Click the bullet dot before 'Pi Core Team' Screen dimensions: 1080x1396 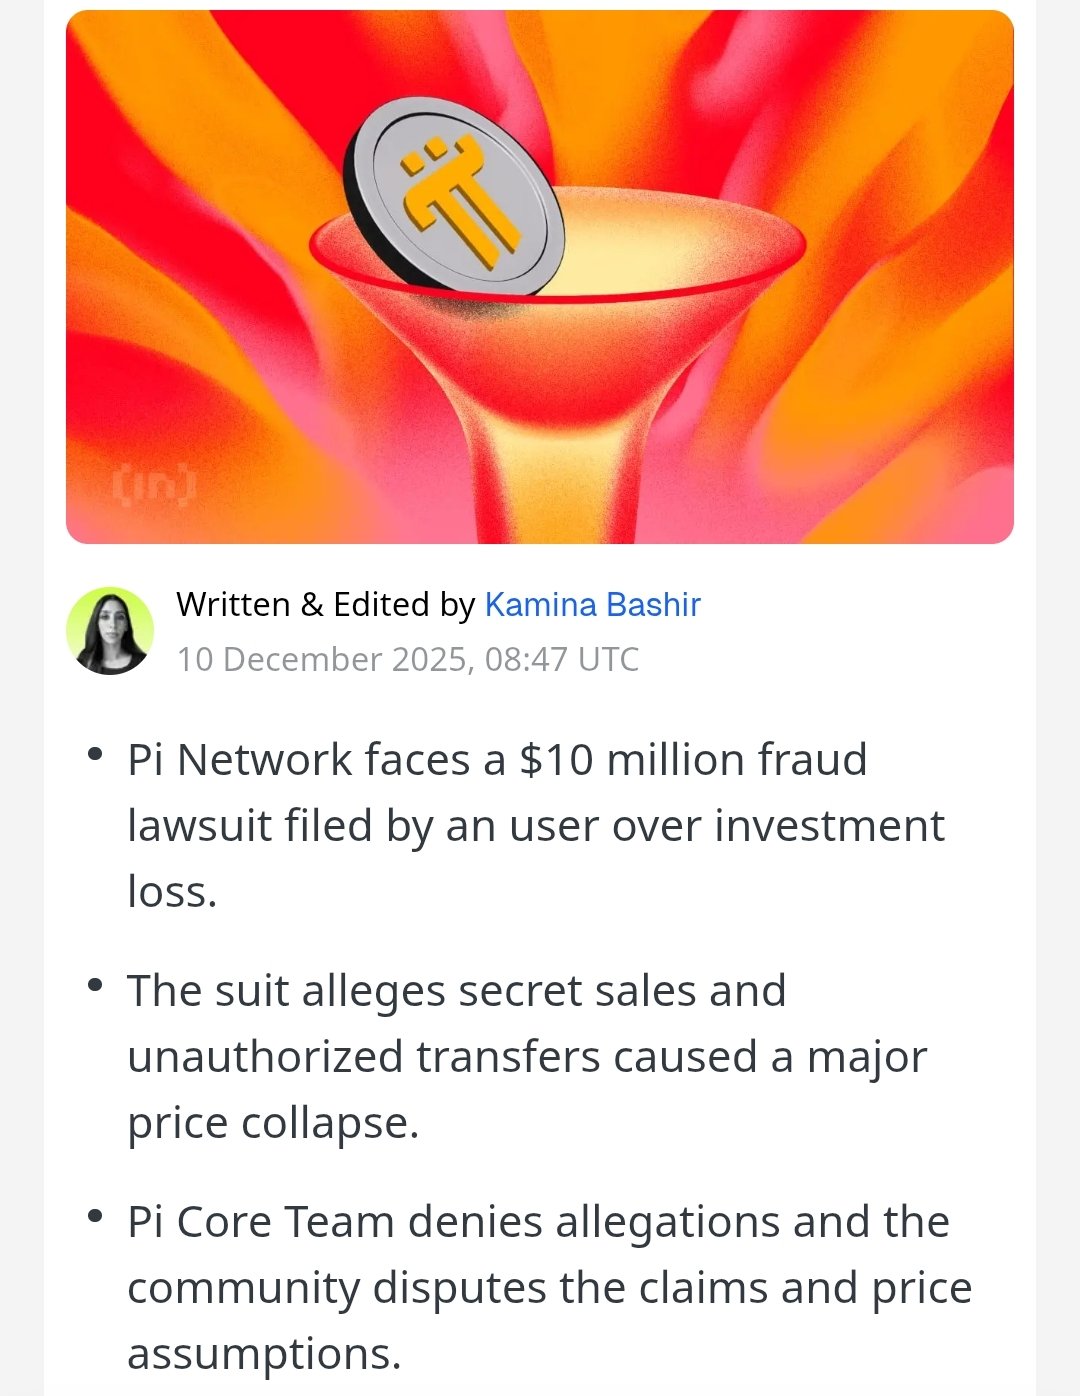click(x=96, y=1216)
